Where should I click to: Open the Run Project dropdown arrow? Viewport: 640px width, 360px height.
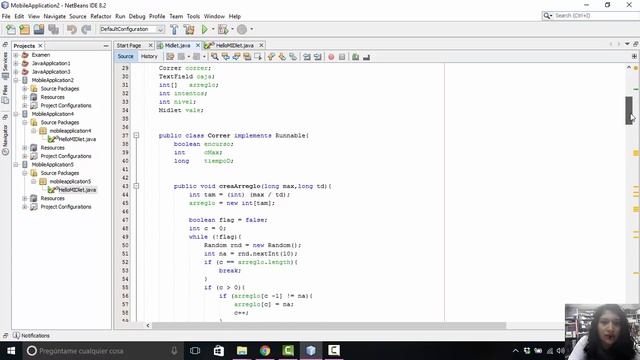coord(213,29)
